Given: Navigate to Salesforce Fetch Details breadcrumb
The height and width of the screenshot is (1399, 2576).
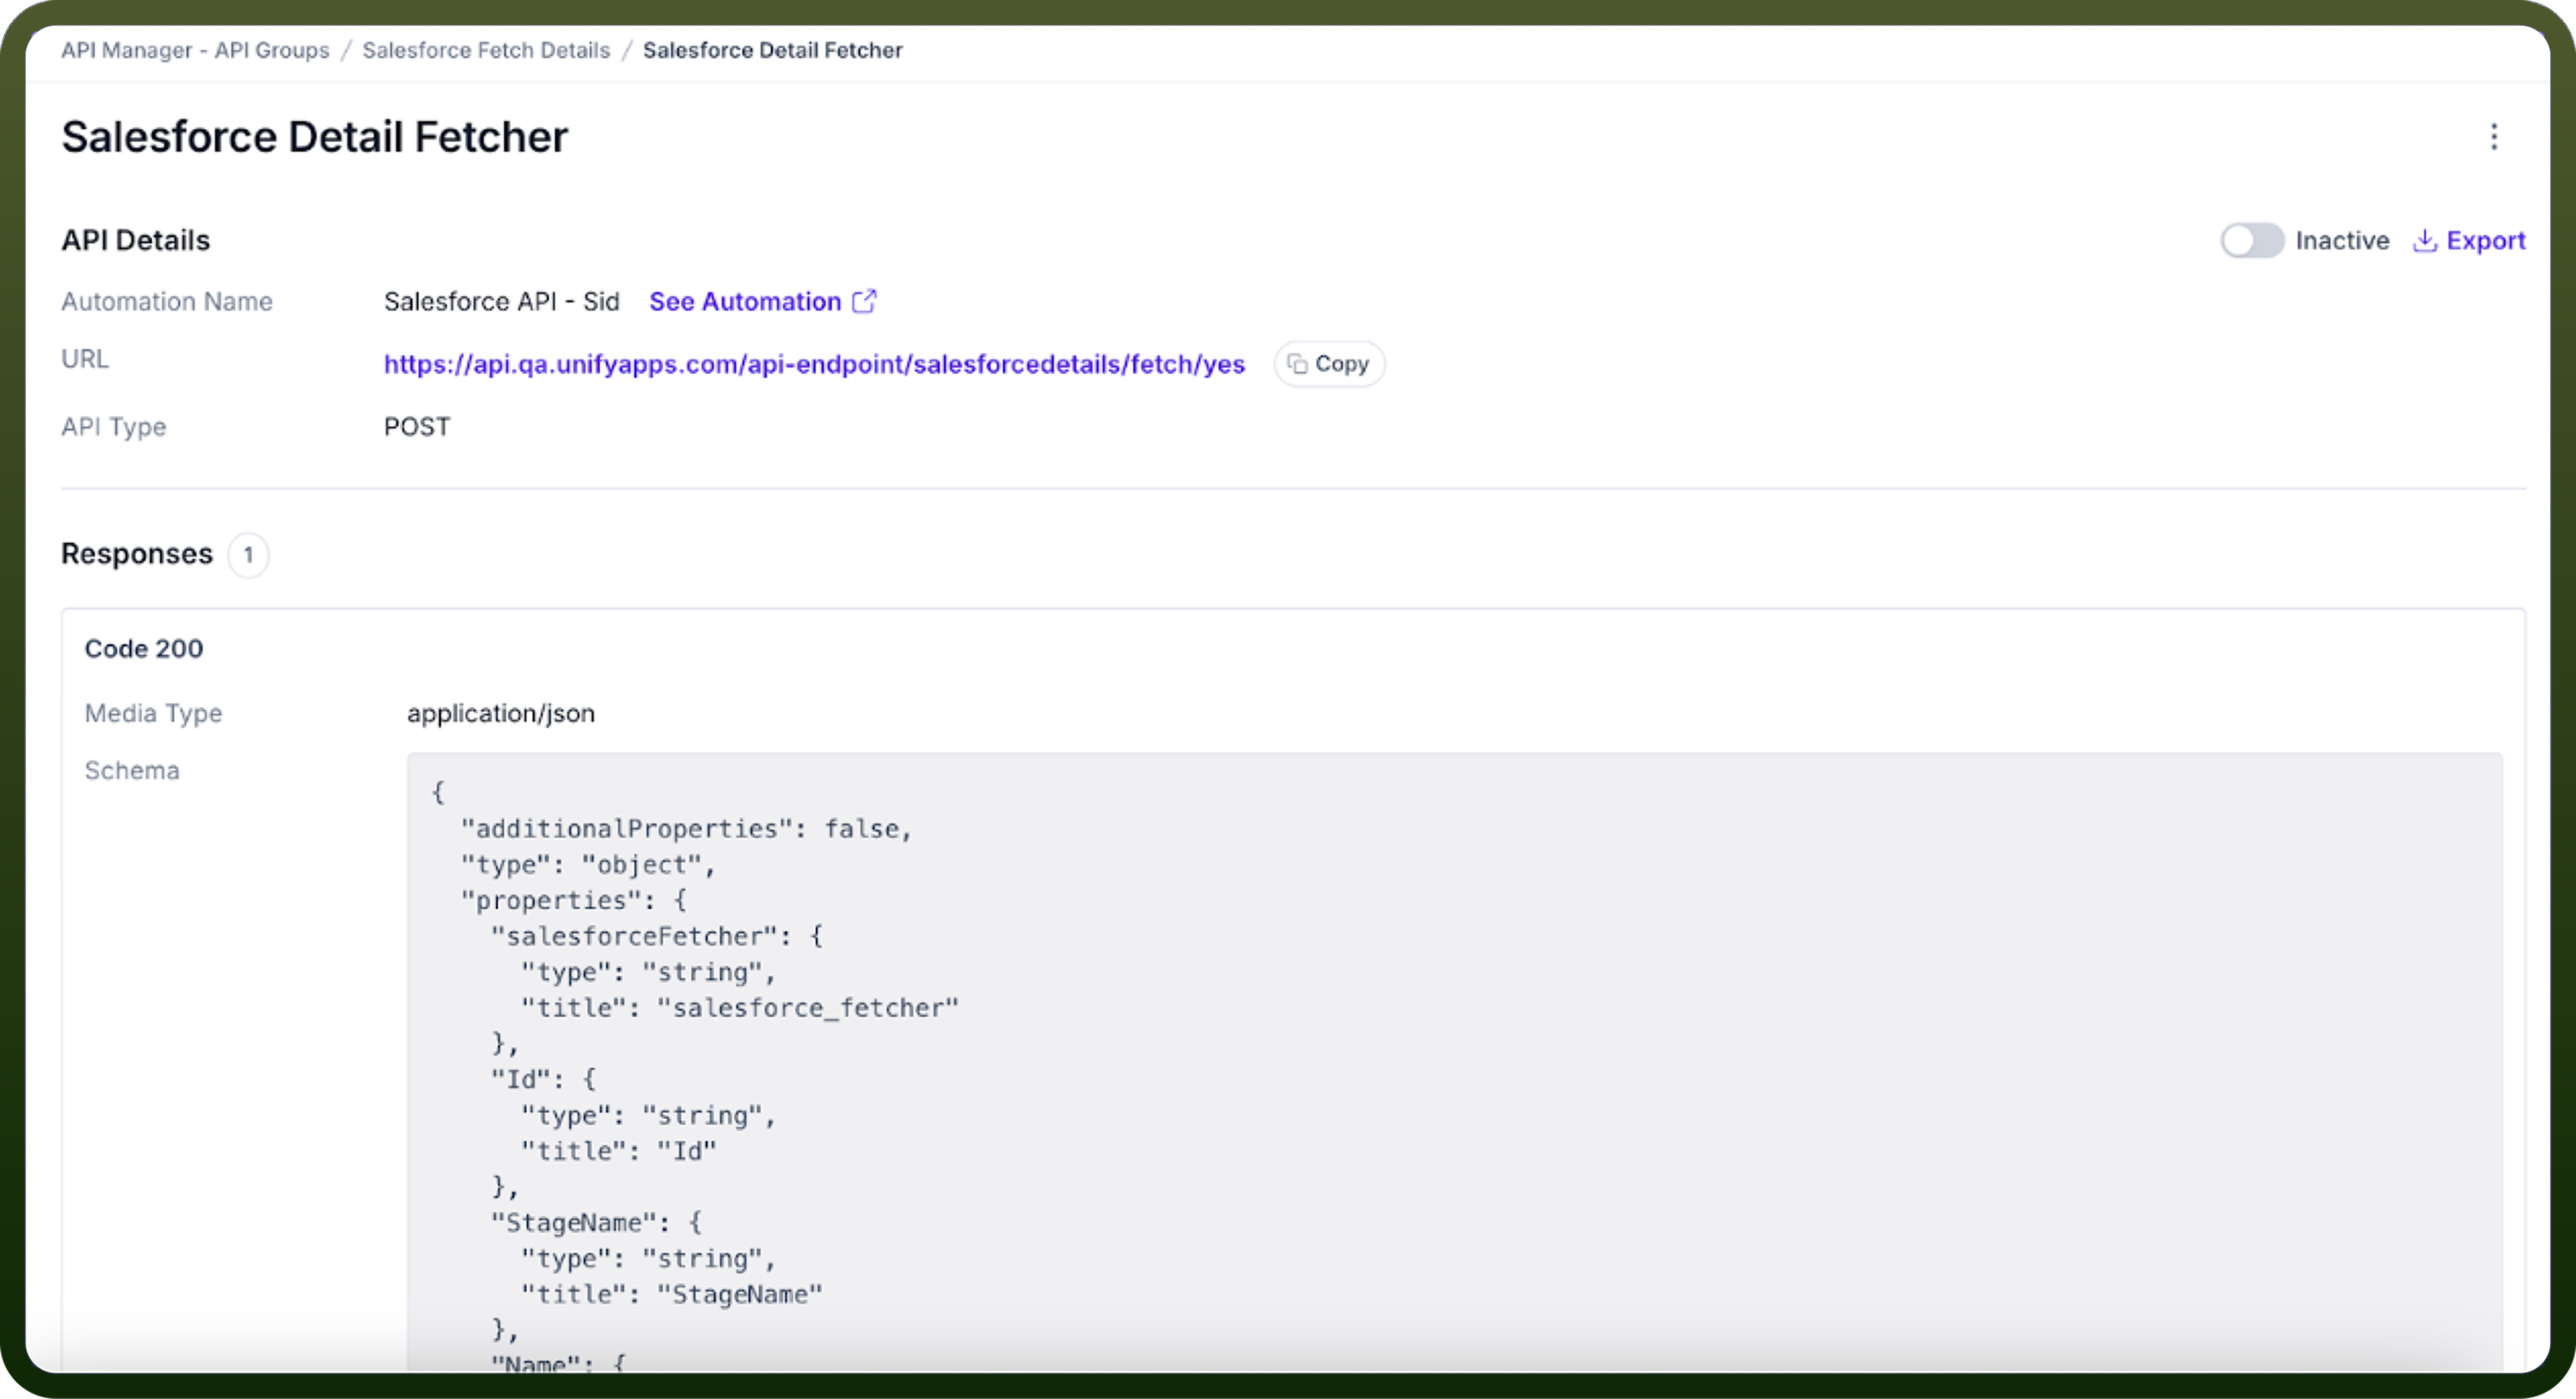Looking at the screenshot, I should pos(486,50).
